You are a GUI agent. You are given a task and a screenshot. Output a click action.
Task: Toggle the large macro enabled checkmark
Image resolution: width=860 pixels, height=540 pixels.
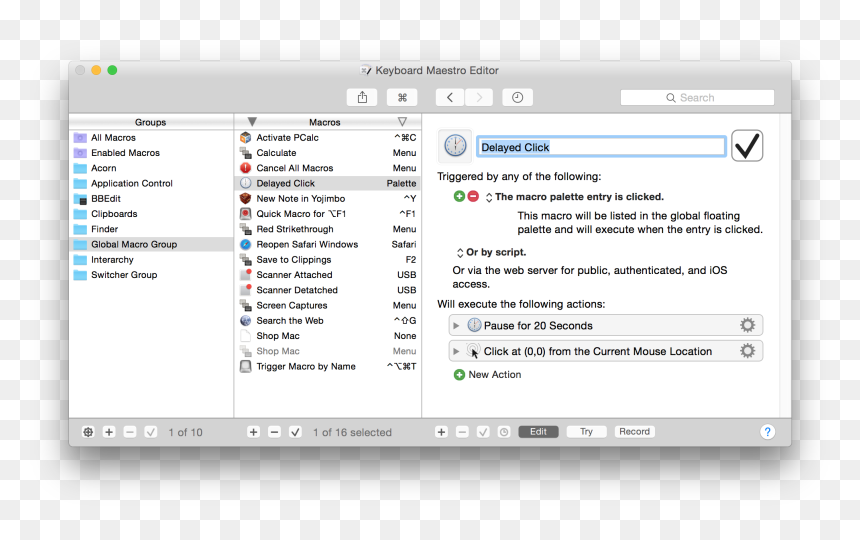tap(747, 146)
